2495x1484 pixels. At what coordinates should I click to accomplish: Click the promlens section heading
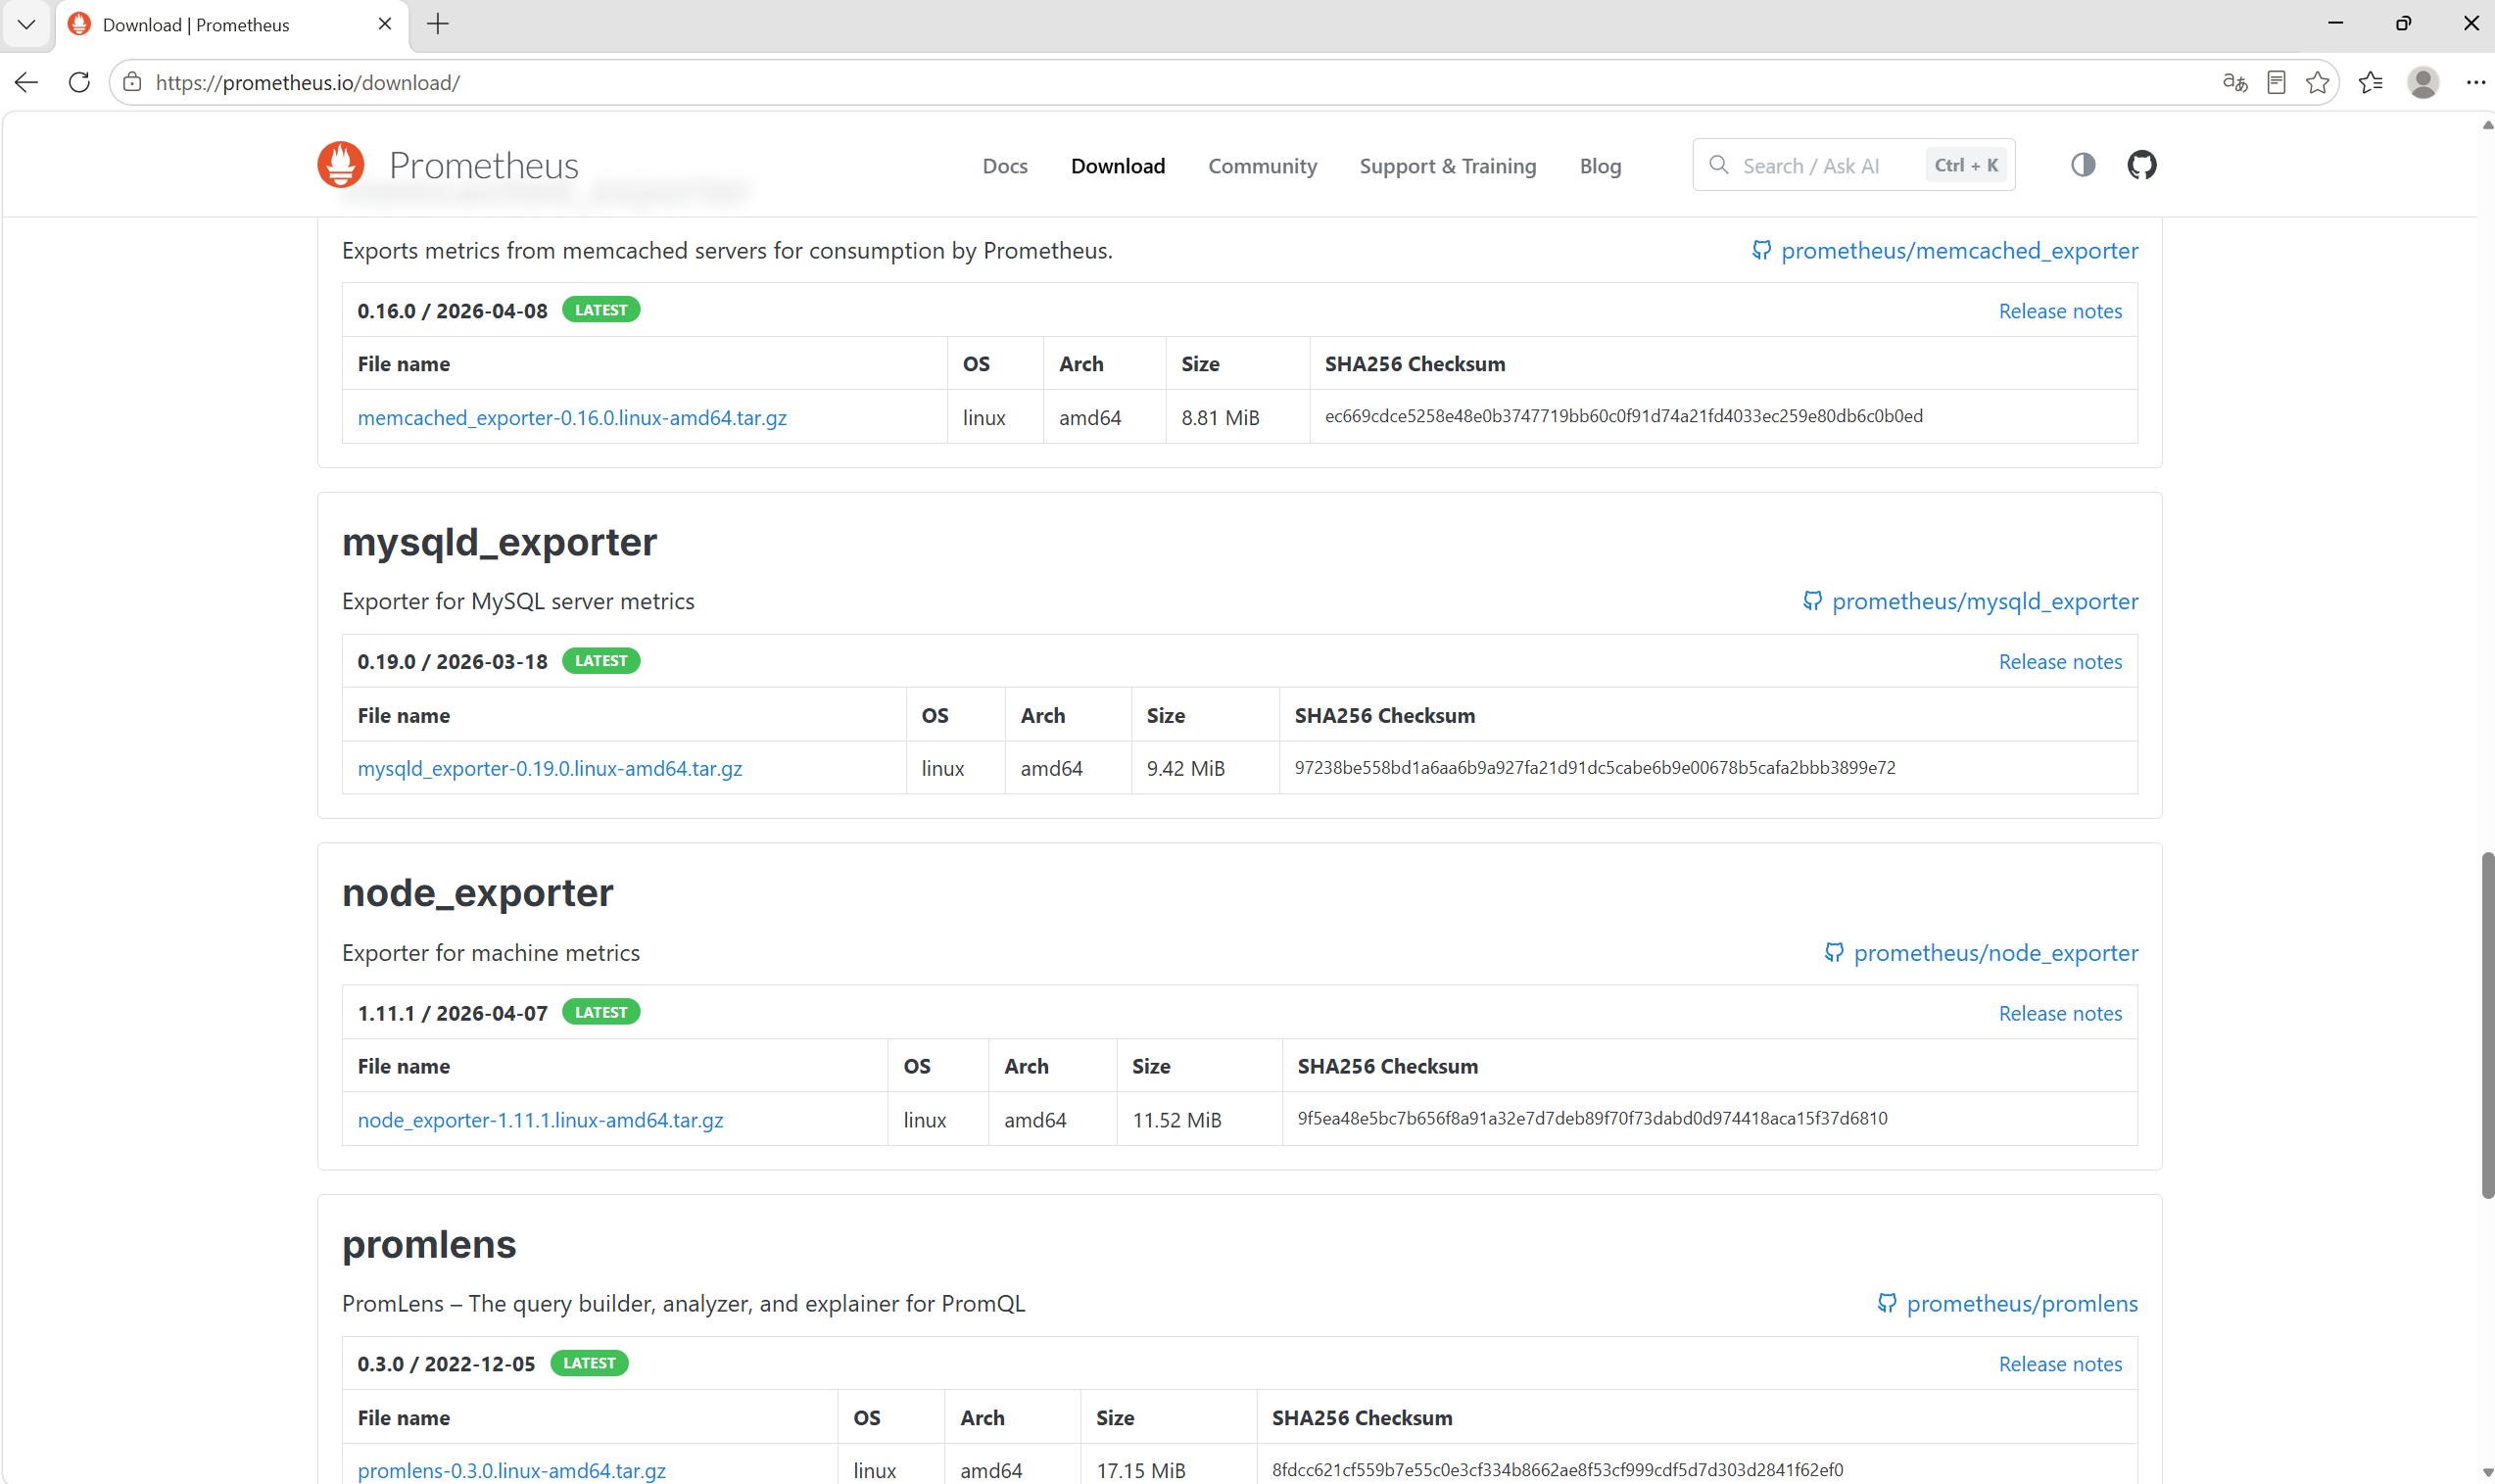click(x=429, y=1245)
